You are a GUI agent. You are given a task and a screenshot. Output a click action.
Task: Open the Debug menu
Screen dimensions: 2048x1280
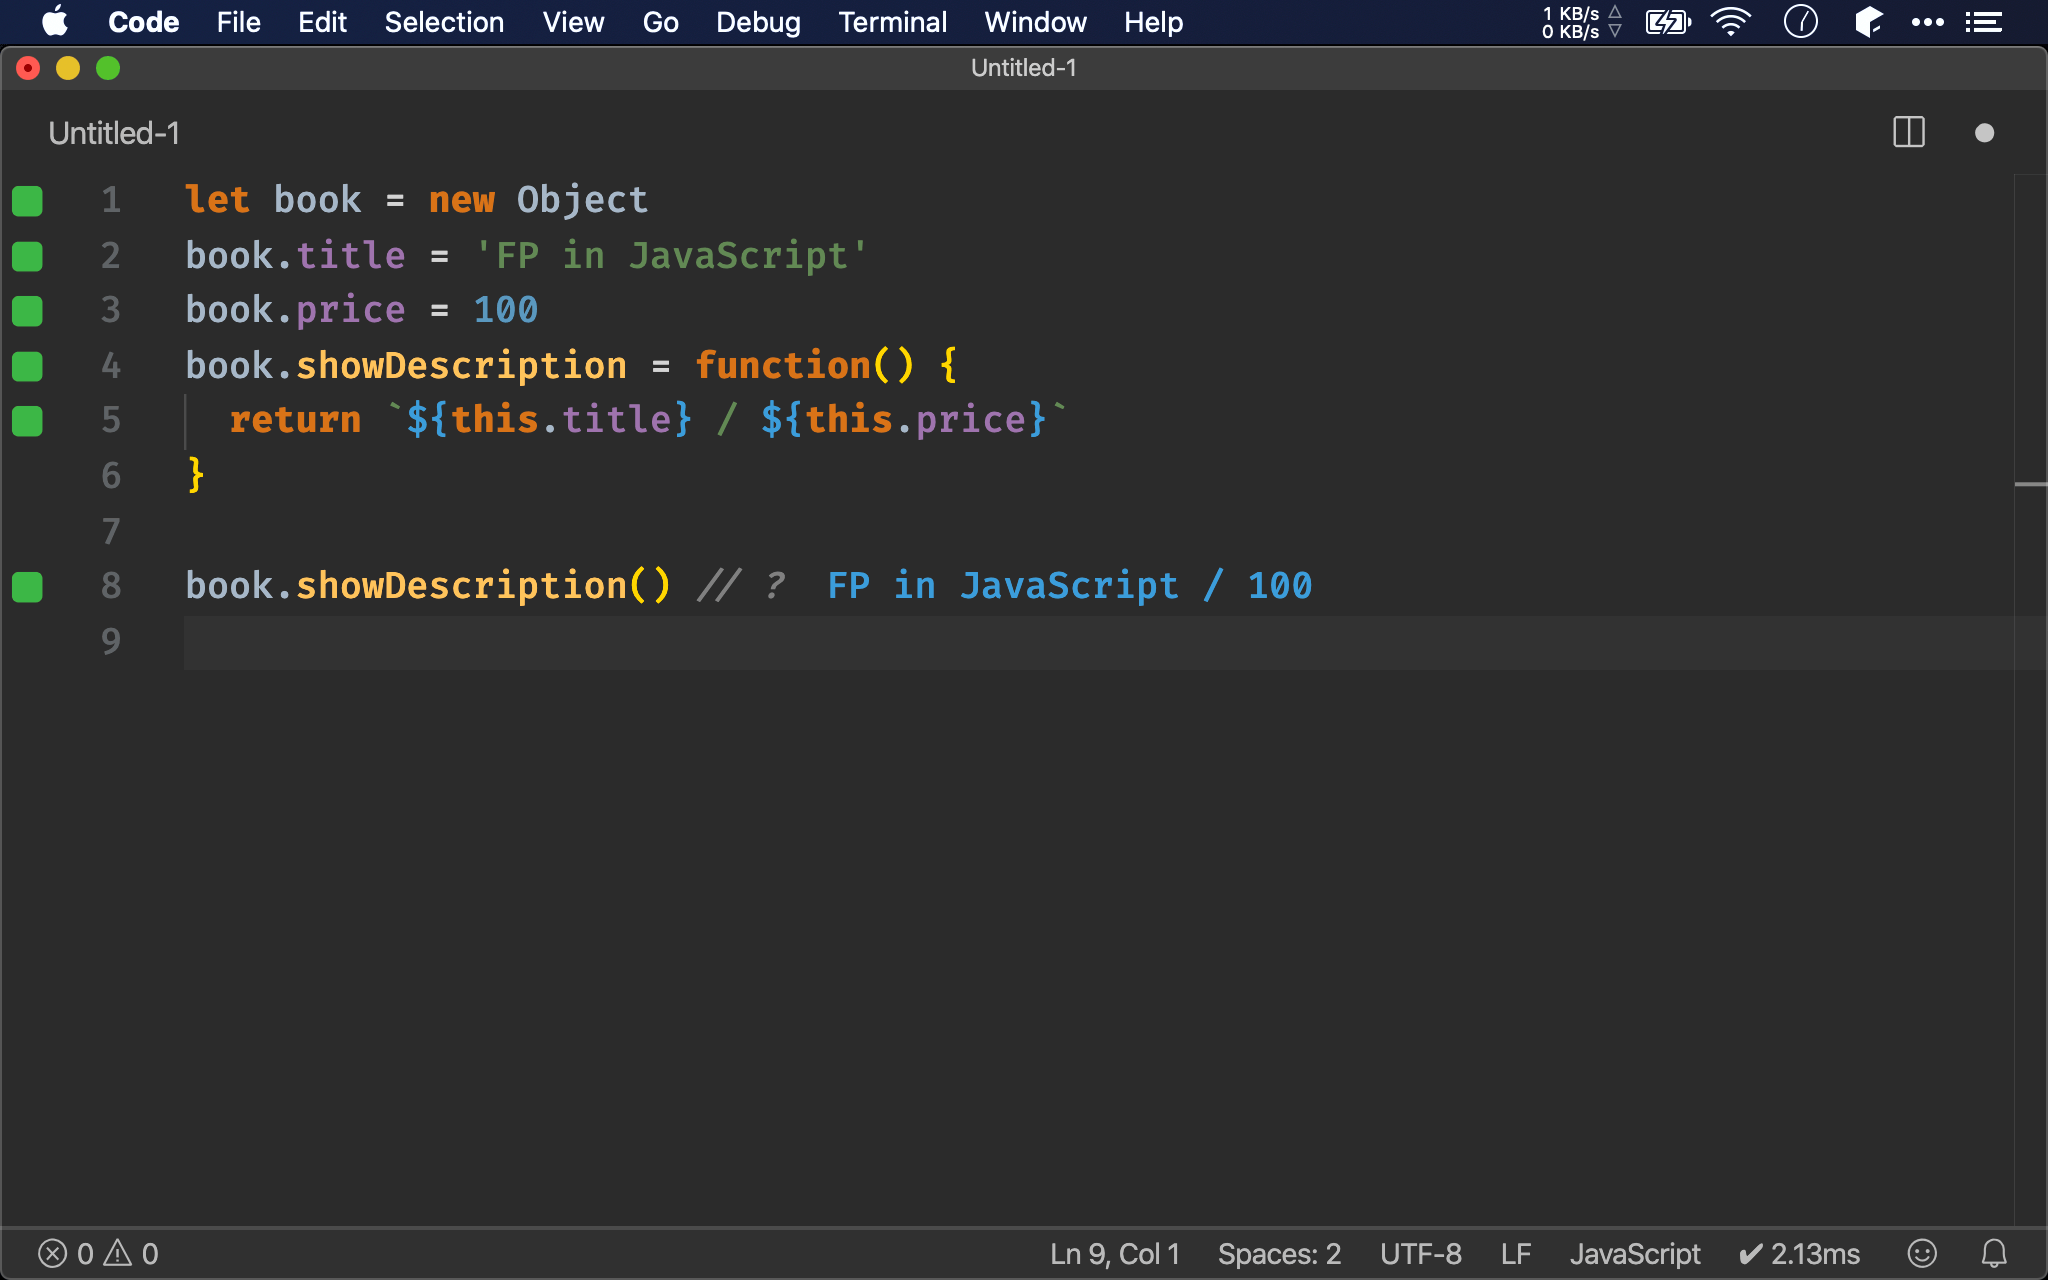(x=756, y=22)
